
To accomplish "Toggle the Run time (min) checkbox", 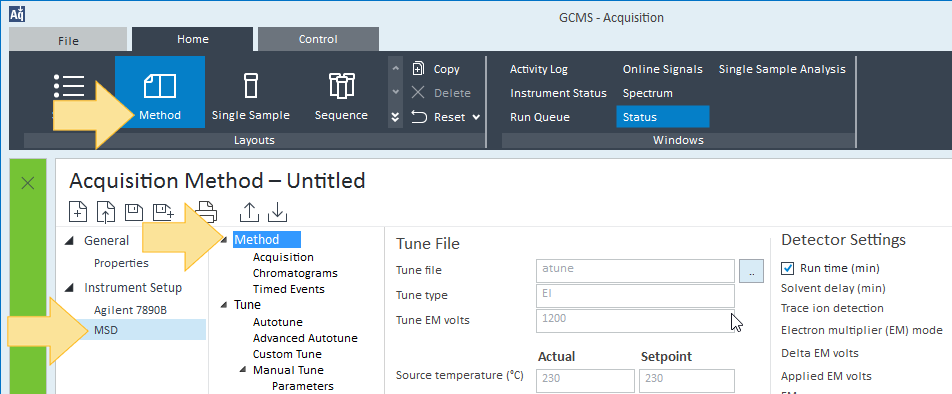I will tap(787, 268).
